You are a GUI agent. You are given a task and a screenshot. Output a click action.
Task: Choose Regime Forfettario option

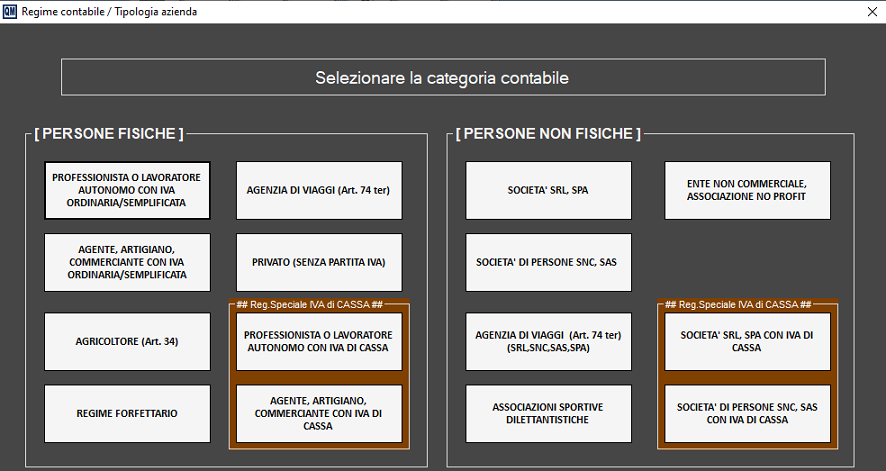(127, 413)
